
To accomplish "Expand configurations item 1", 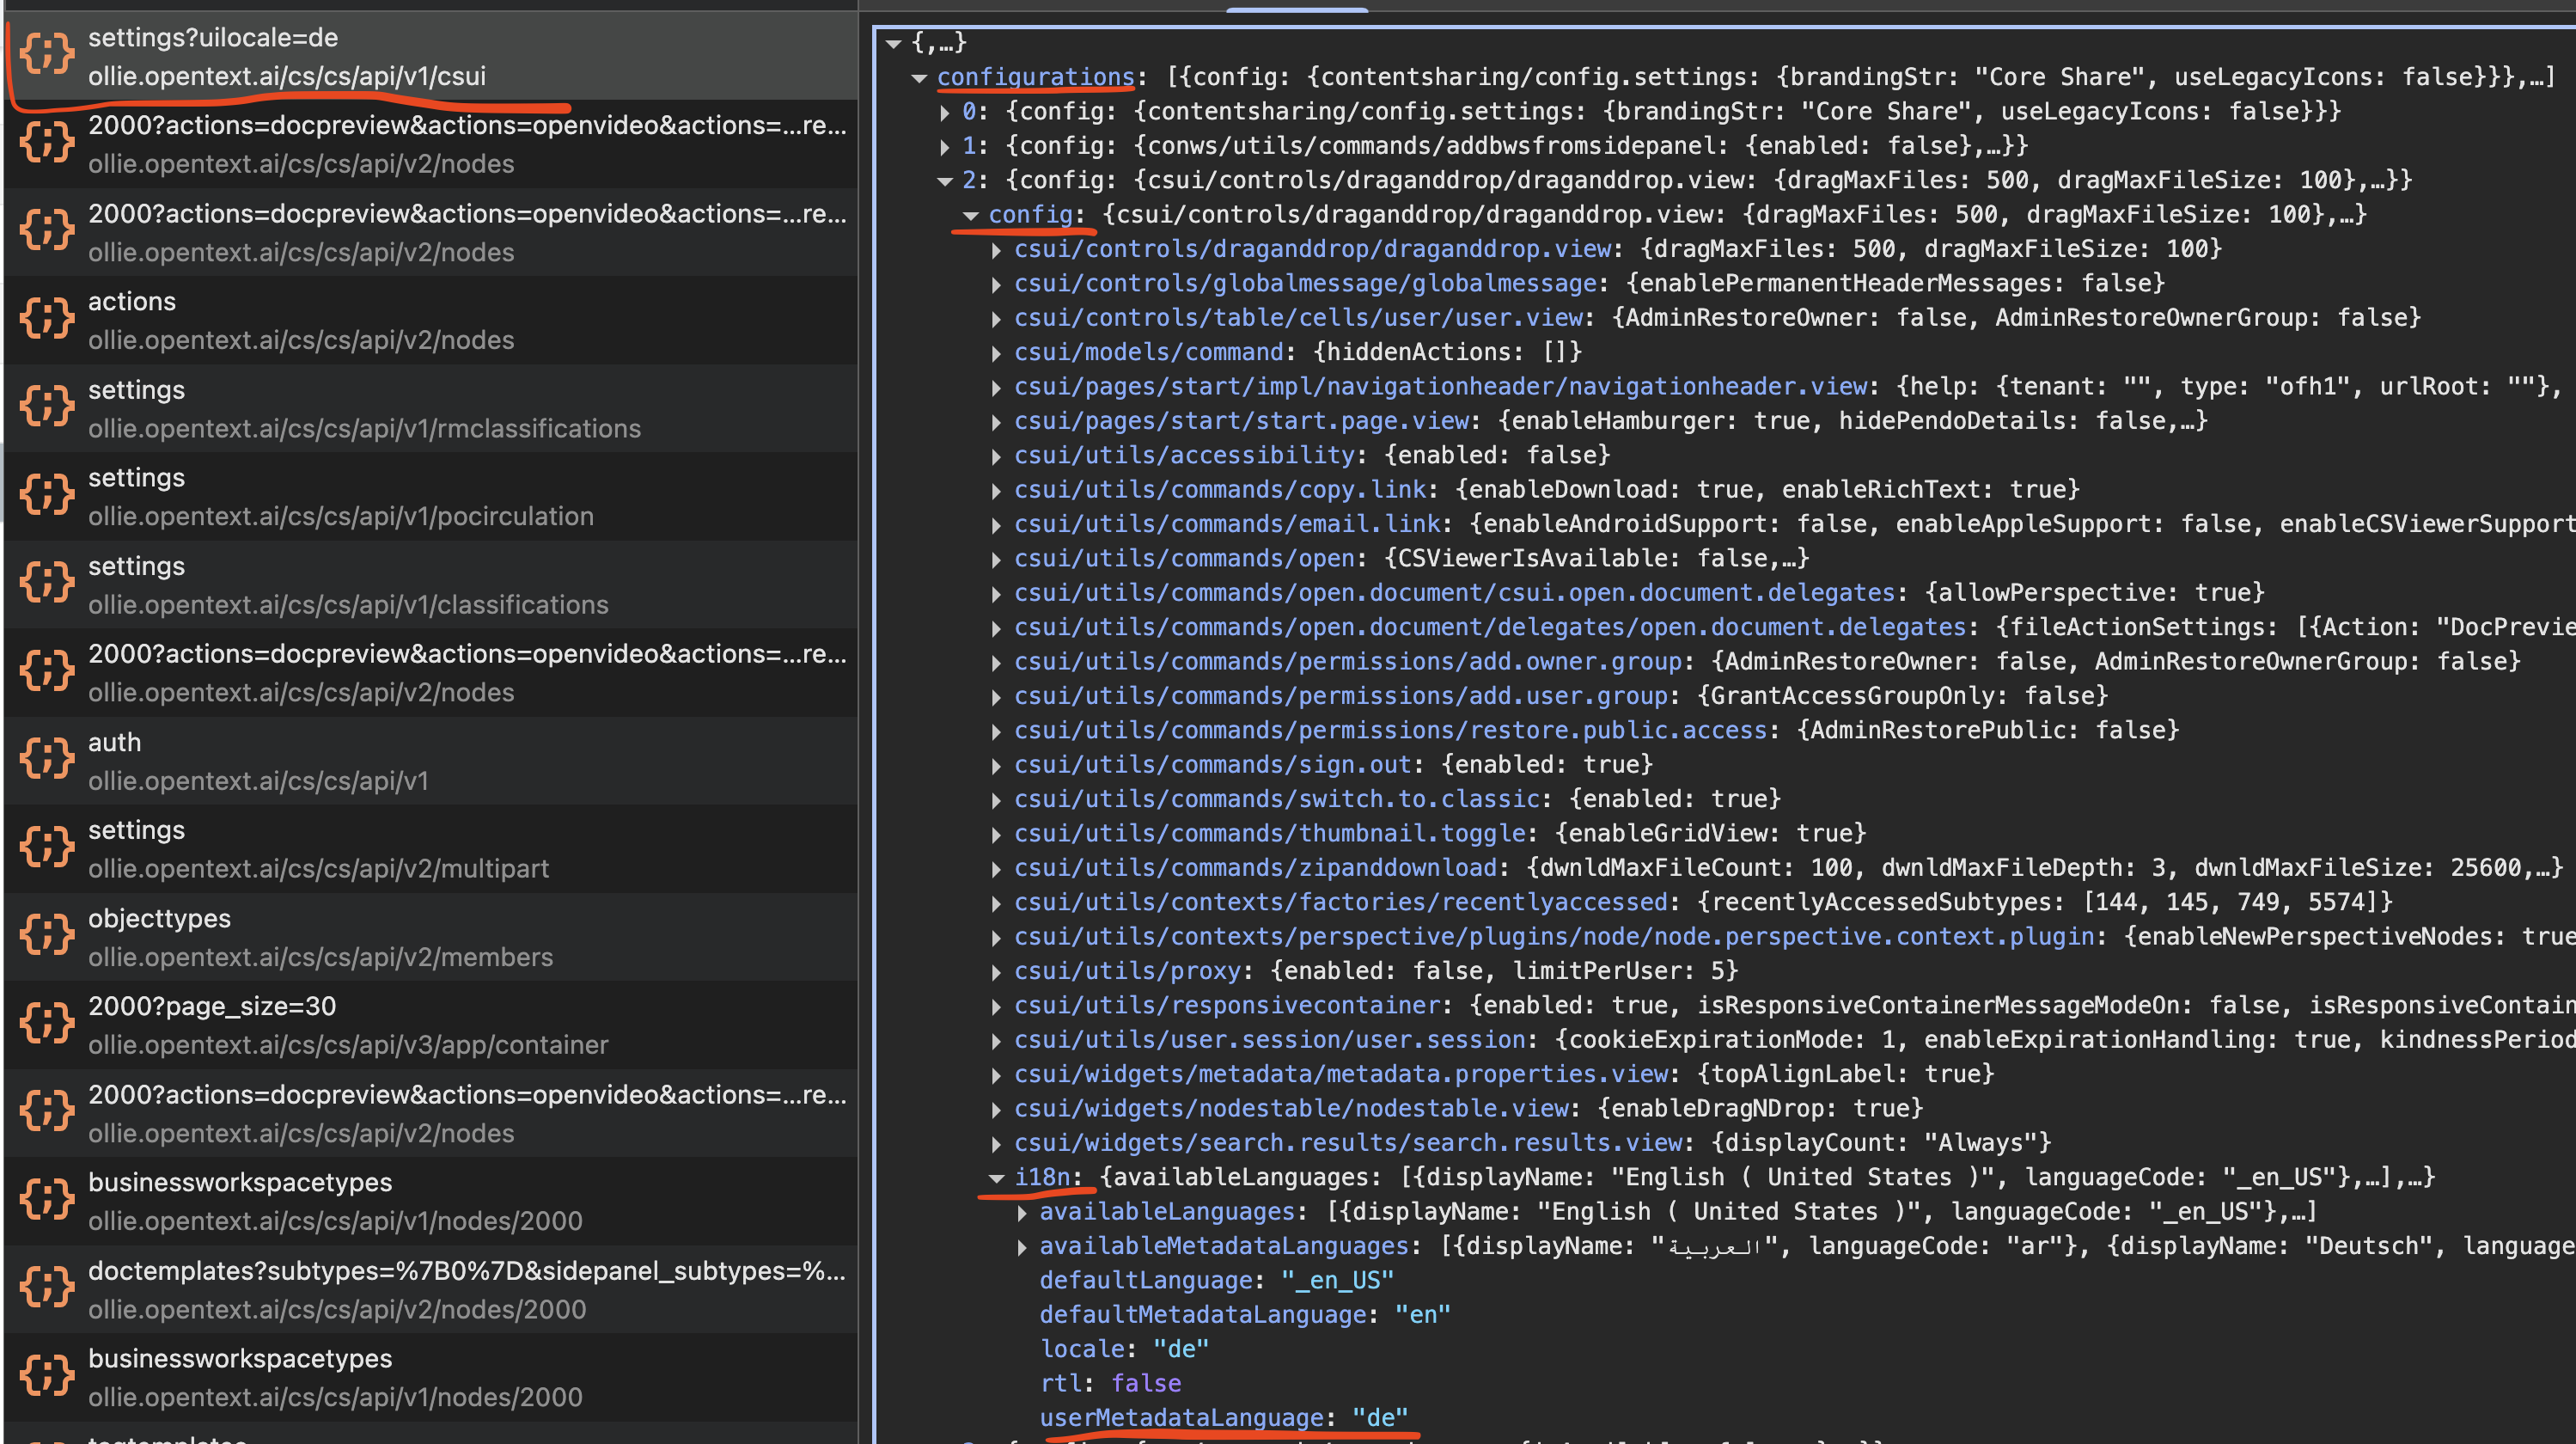I will tap(945, 147).
